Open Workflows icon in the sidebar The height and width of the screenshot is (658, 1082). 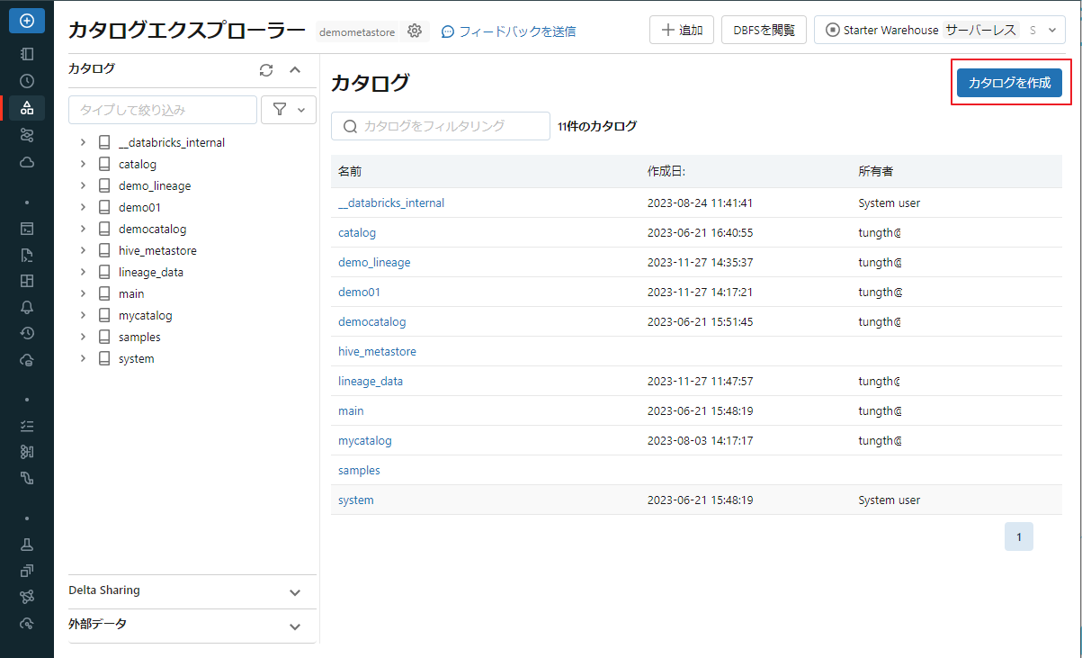(x=27, y=135)
